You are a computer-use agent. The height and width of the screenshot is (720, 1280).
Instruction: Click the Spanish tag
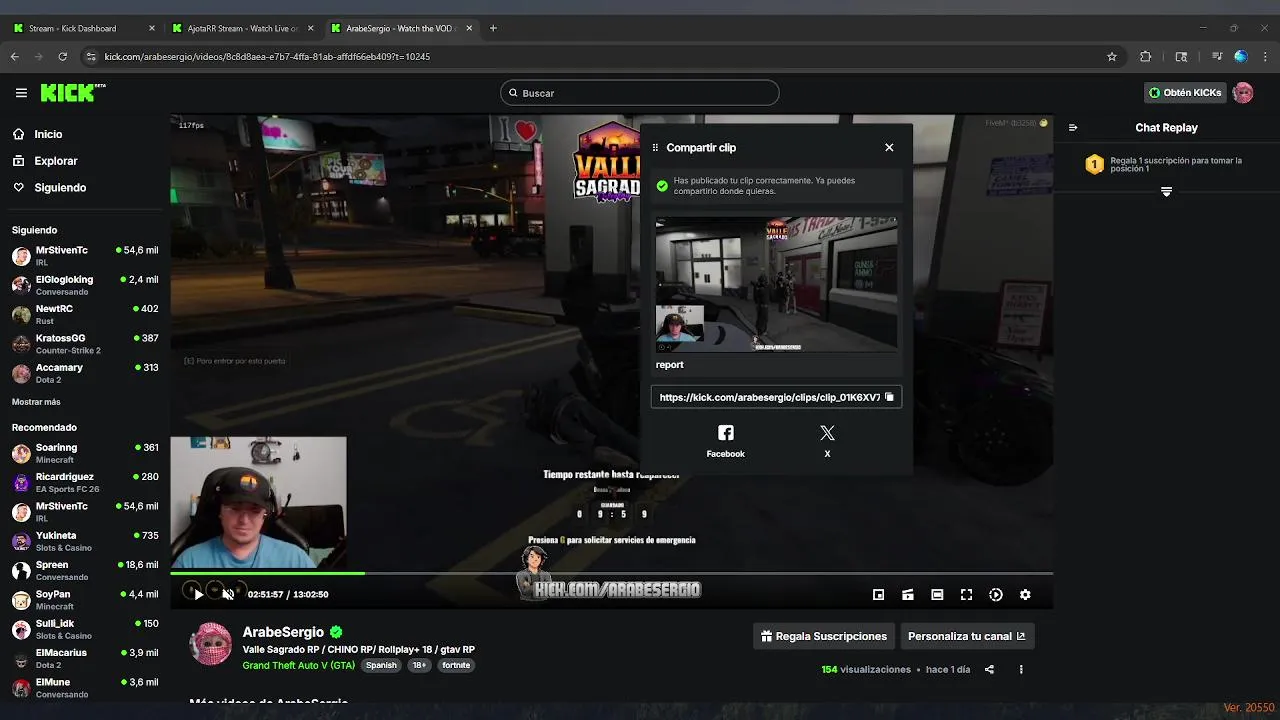(380, 665)
